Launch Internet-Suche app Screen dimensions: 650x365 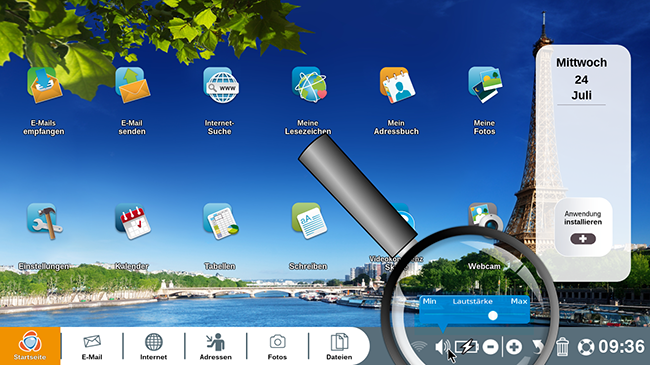click(221, 85)
